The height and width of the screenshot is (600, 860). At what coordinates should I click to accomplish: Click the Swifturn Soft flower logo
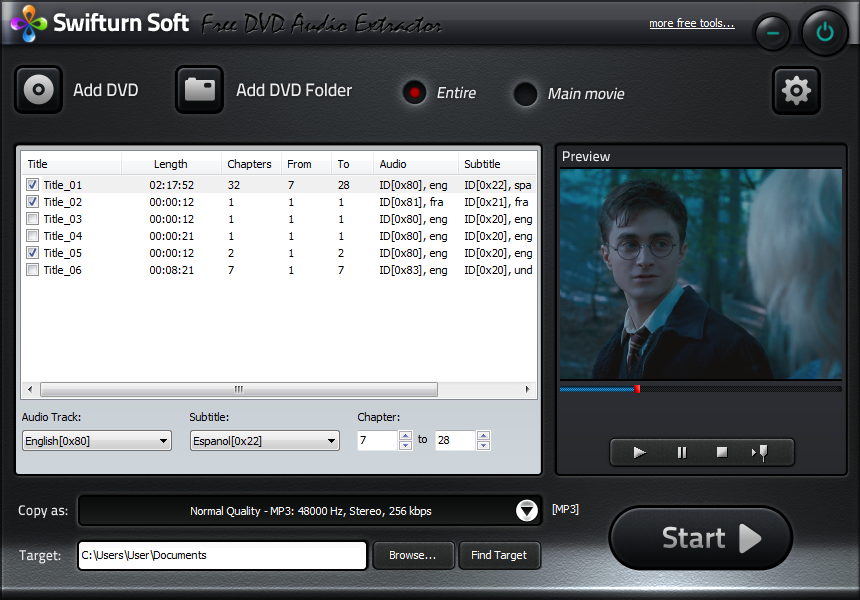29,24
